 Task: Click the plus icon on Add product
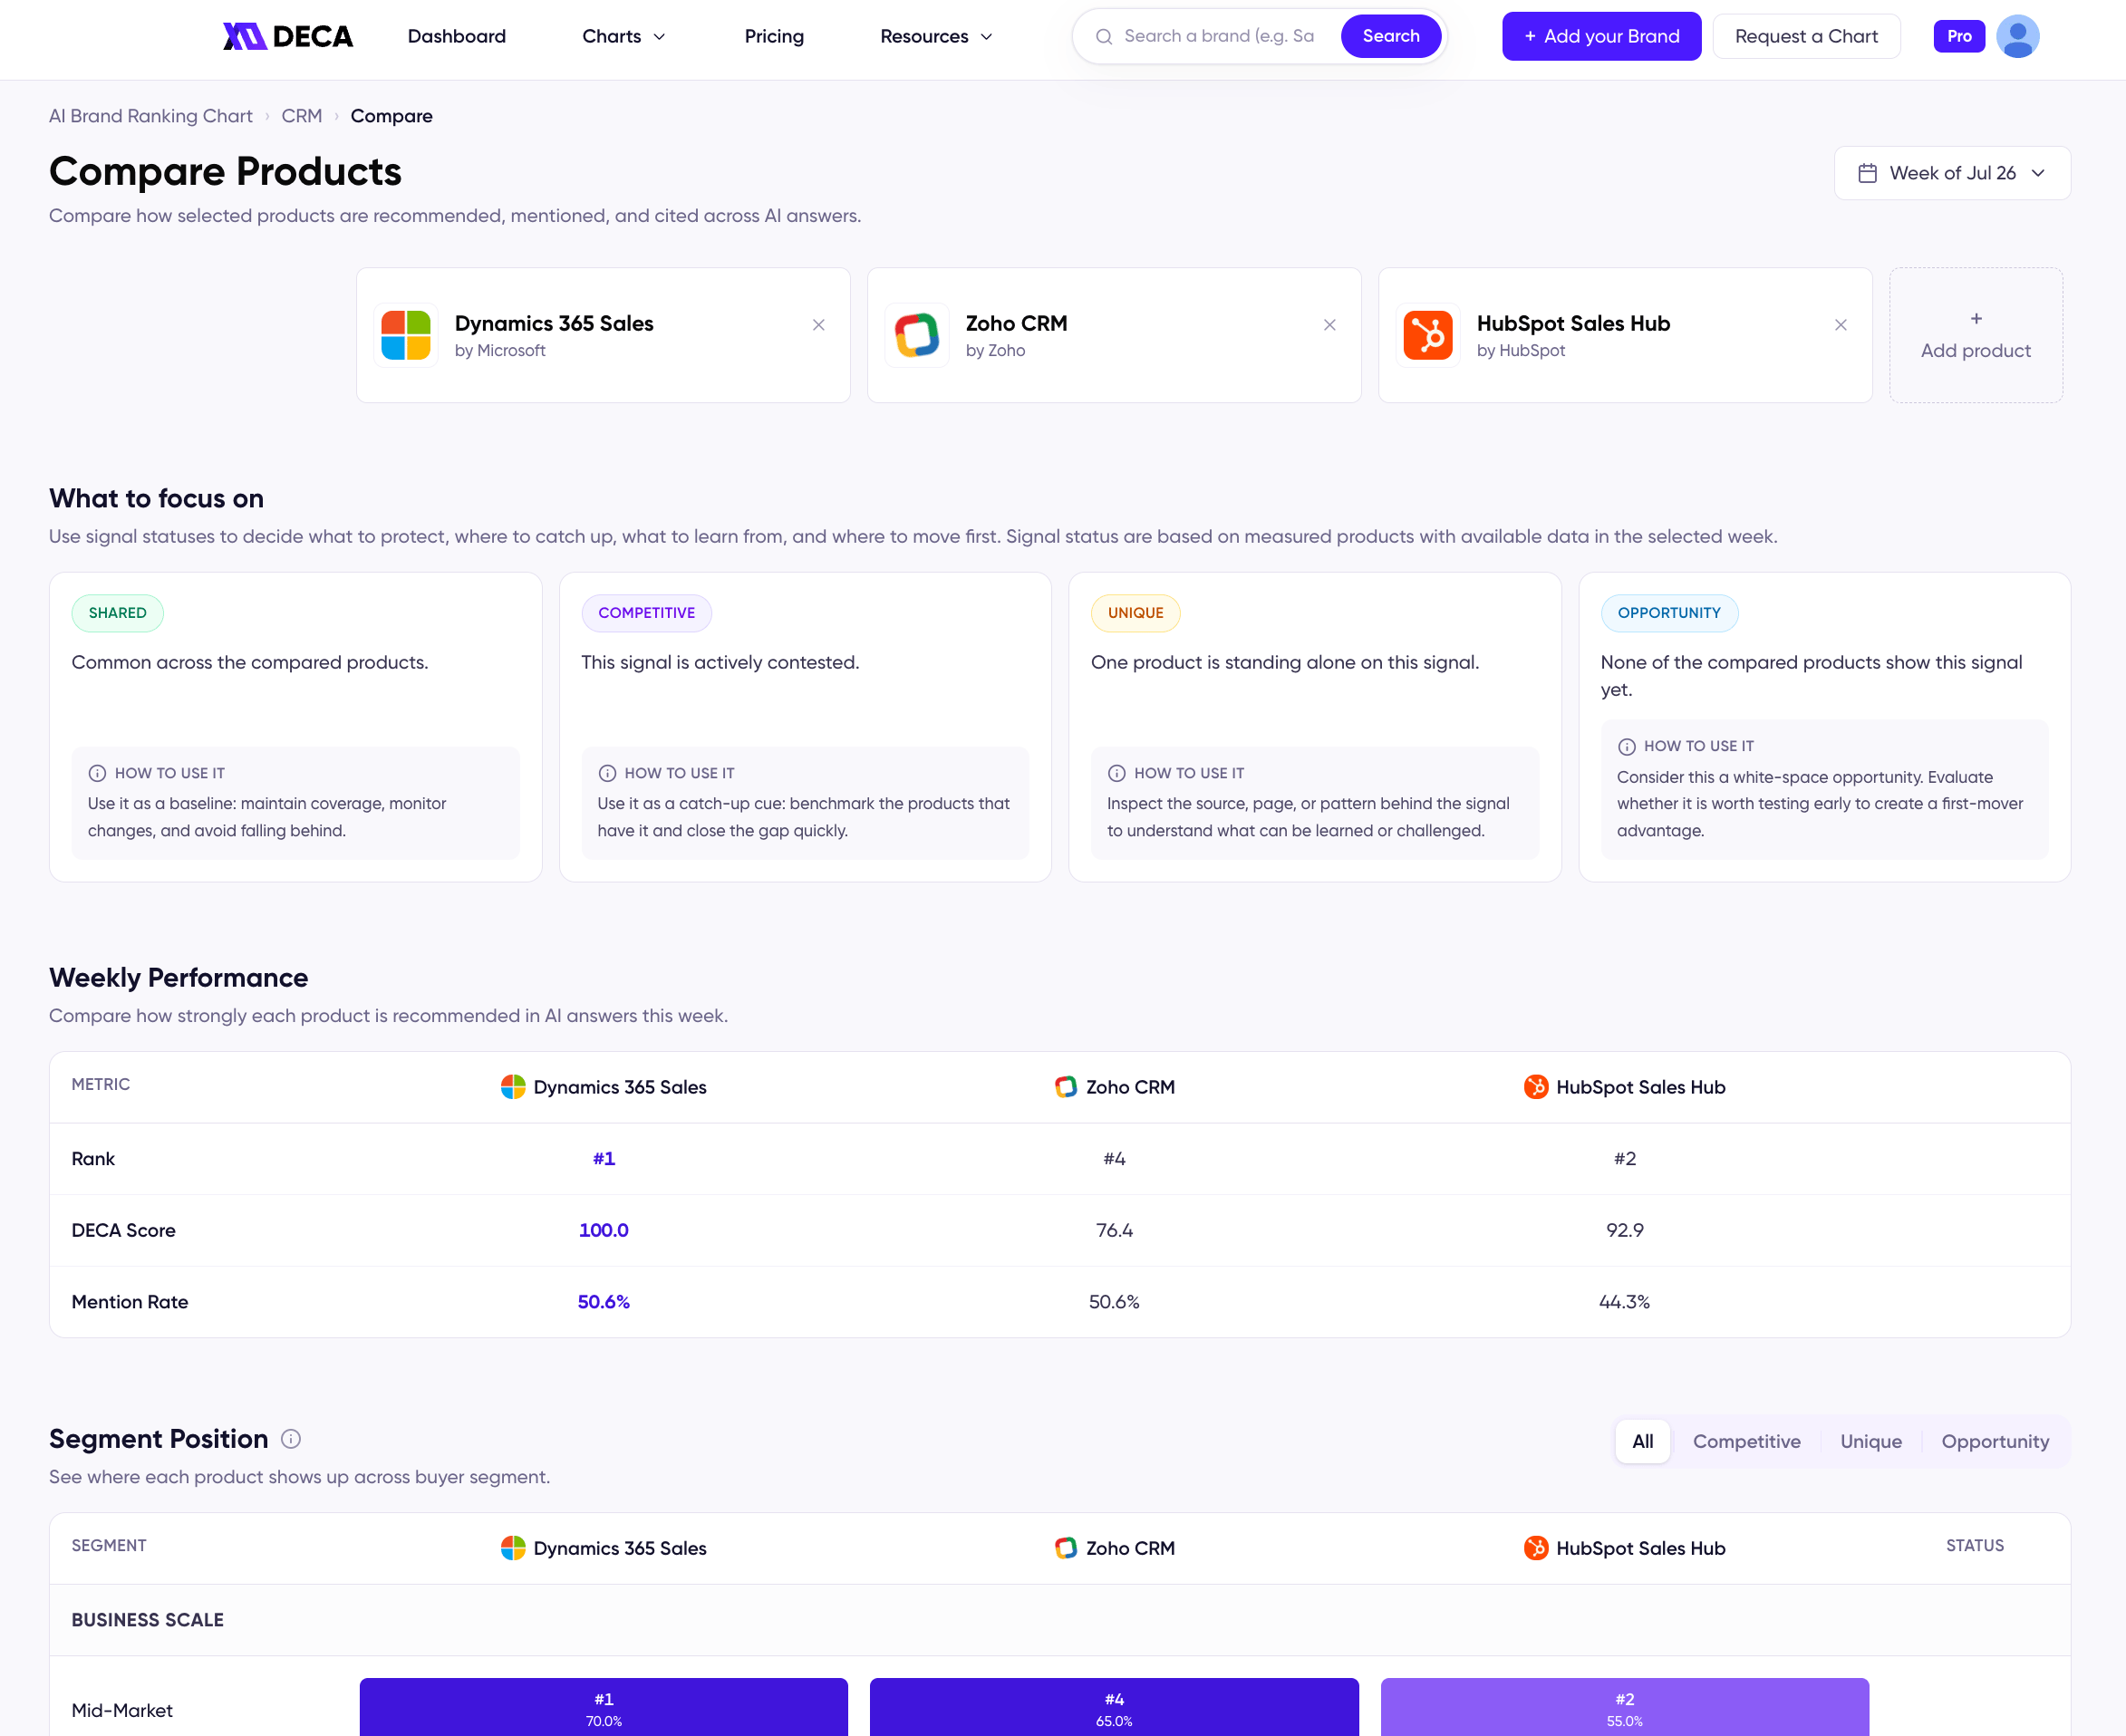point(1976,319)
